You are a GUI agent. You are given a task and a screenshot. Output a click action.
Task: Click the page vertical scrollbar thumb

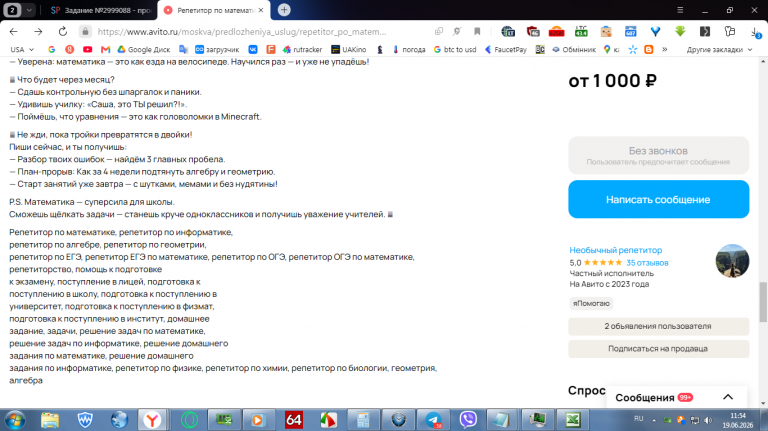coord(763,302)
